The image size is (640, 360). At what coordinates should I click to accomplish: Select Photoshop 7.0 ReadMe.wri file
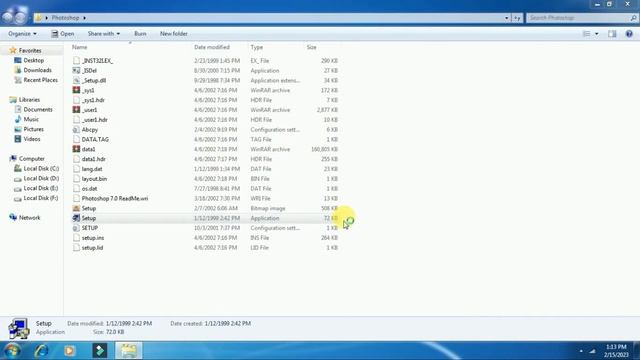coord(115,198)
